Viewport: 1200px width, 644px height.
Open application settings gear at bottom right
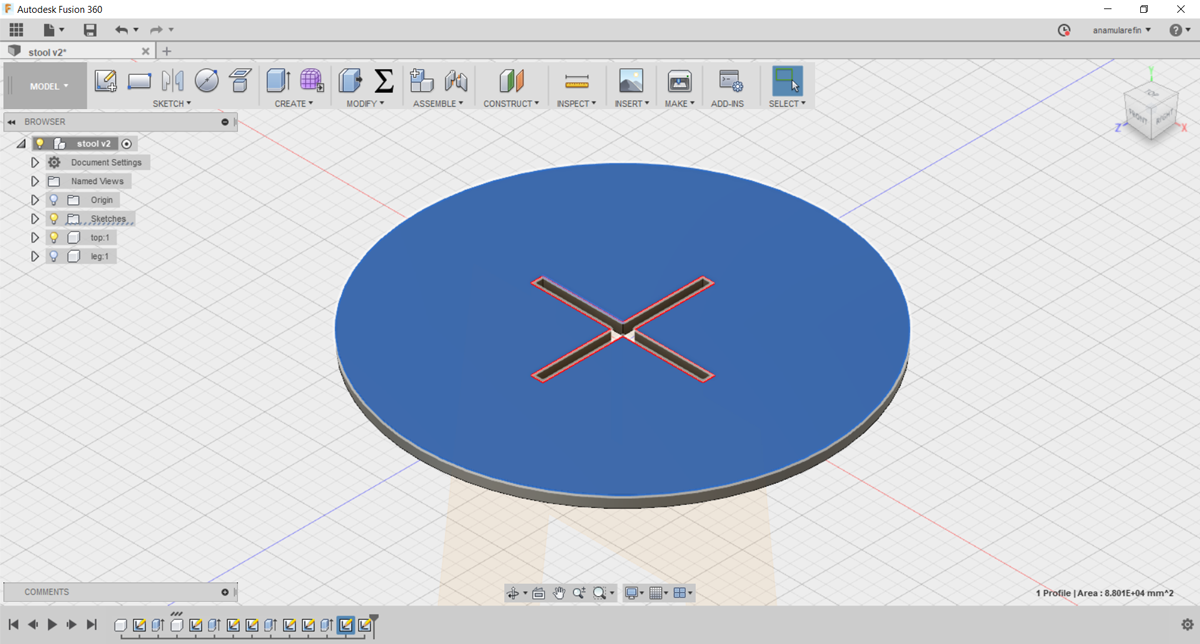(1187, 625)
